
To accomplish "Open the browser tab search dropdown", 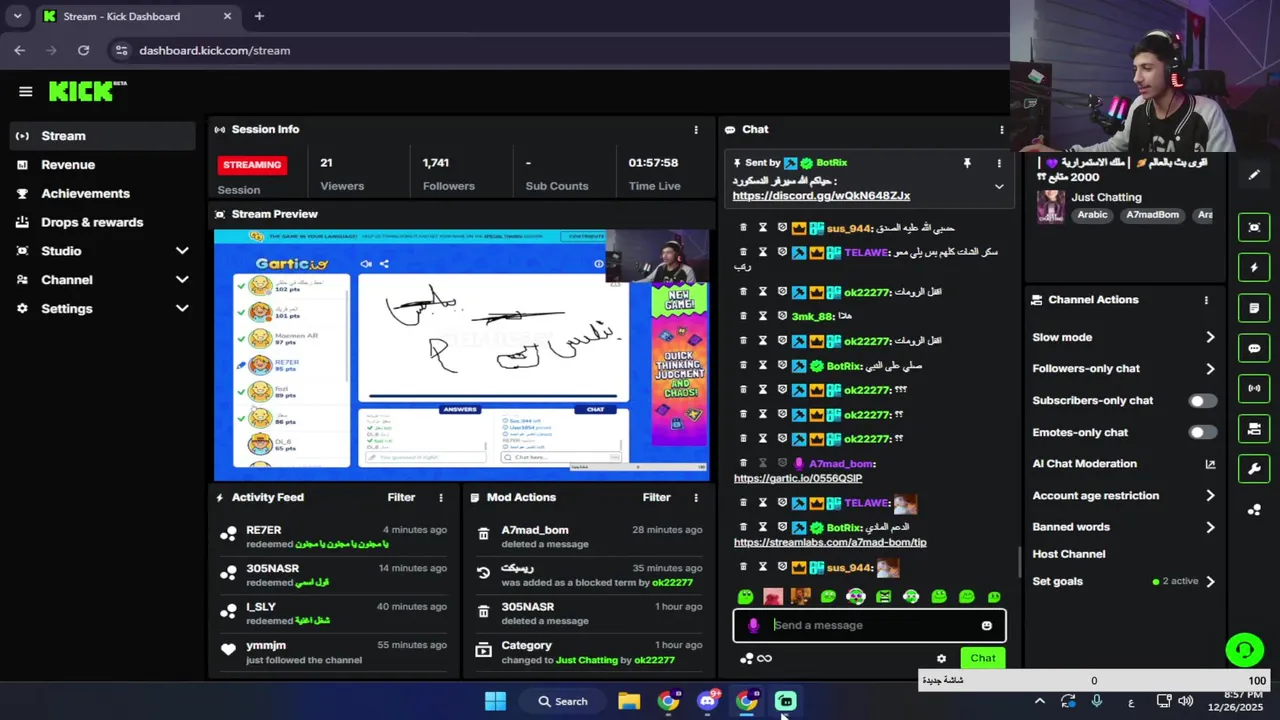I will (x=17, y=16).
